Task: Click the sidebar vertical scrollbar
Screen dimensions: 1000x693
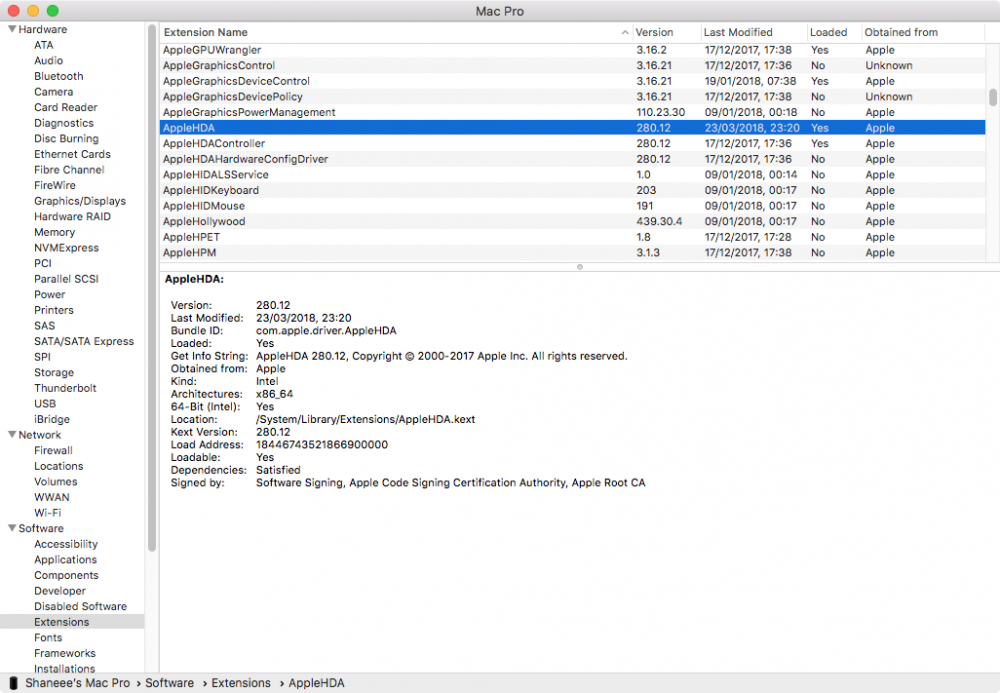Action: click(x=152, y=288)
